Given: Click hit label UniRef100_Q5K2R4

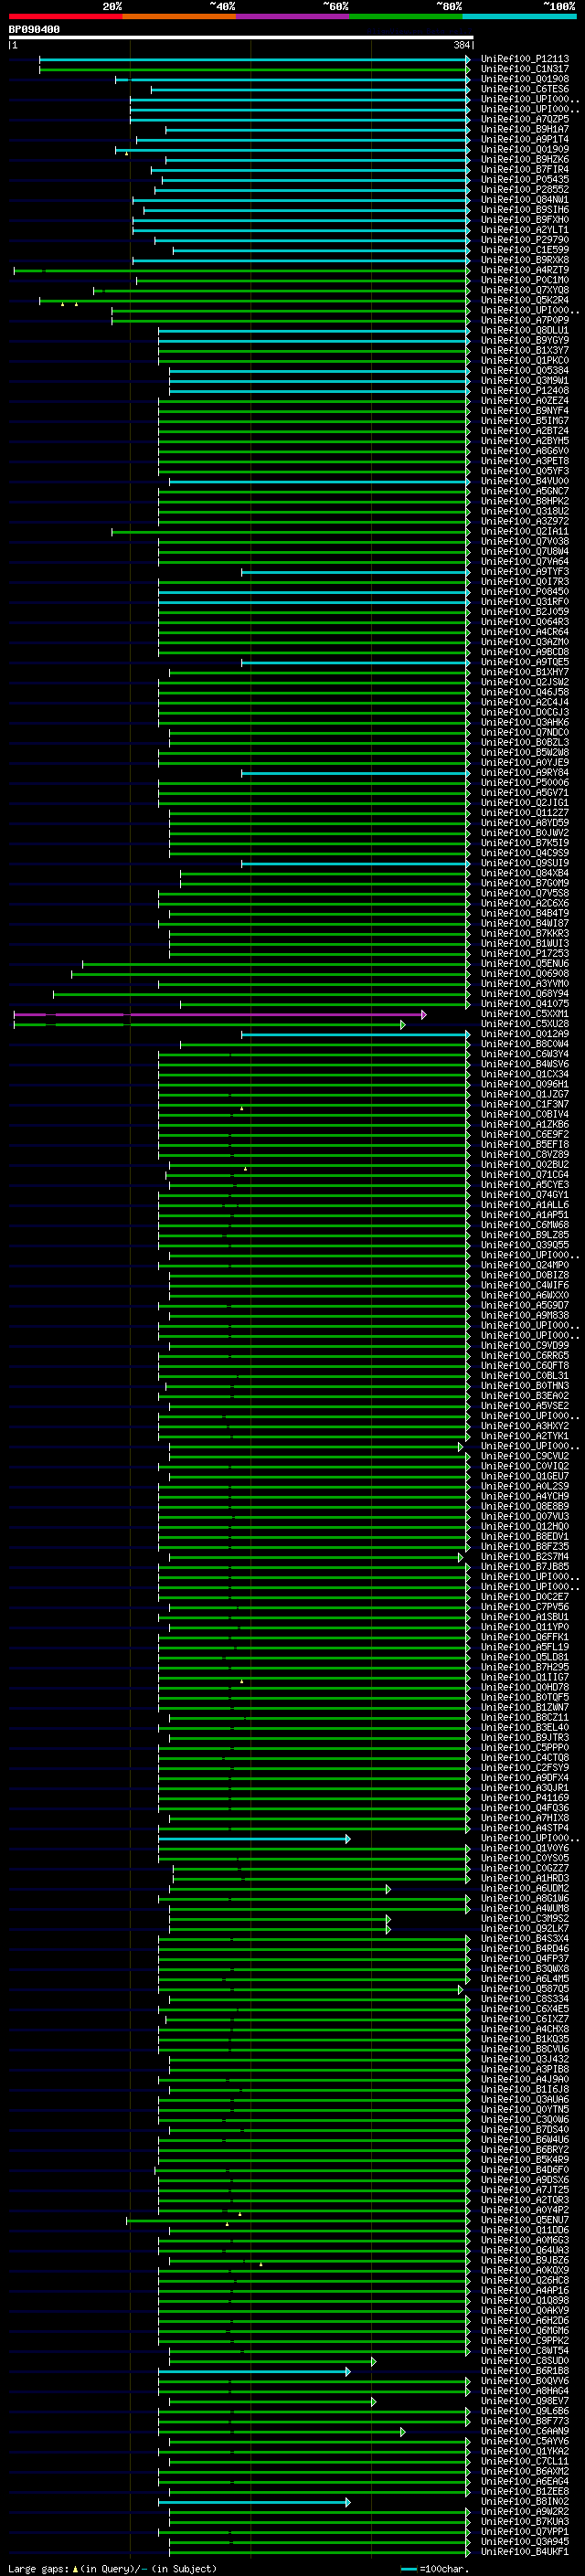Looking at the screenshot, I should point(525,300).
